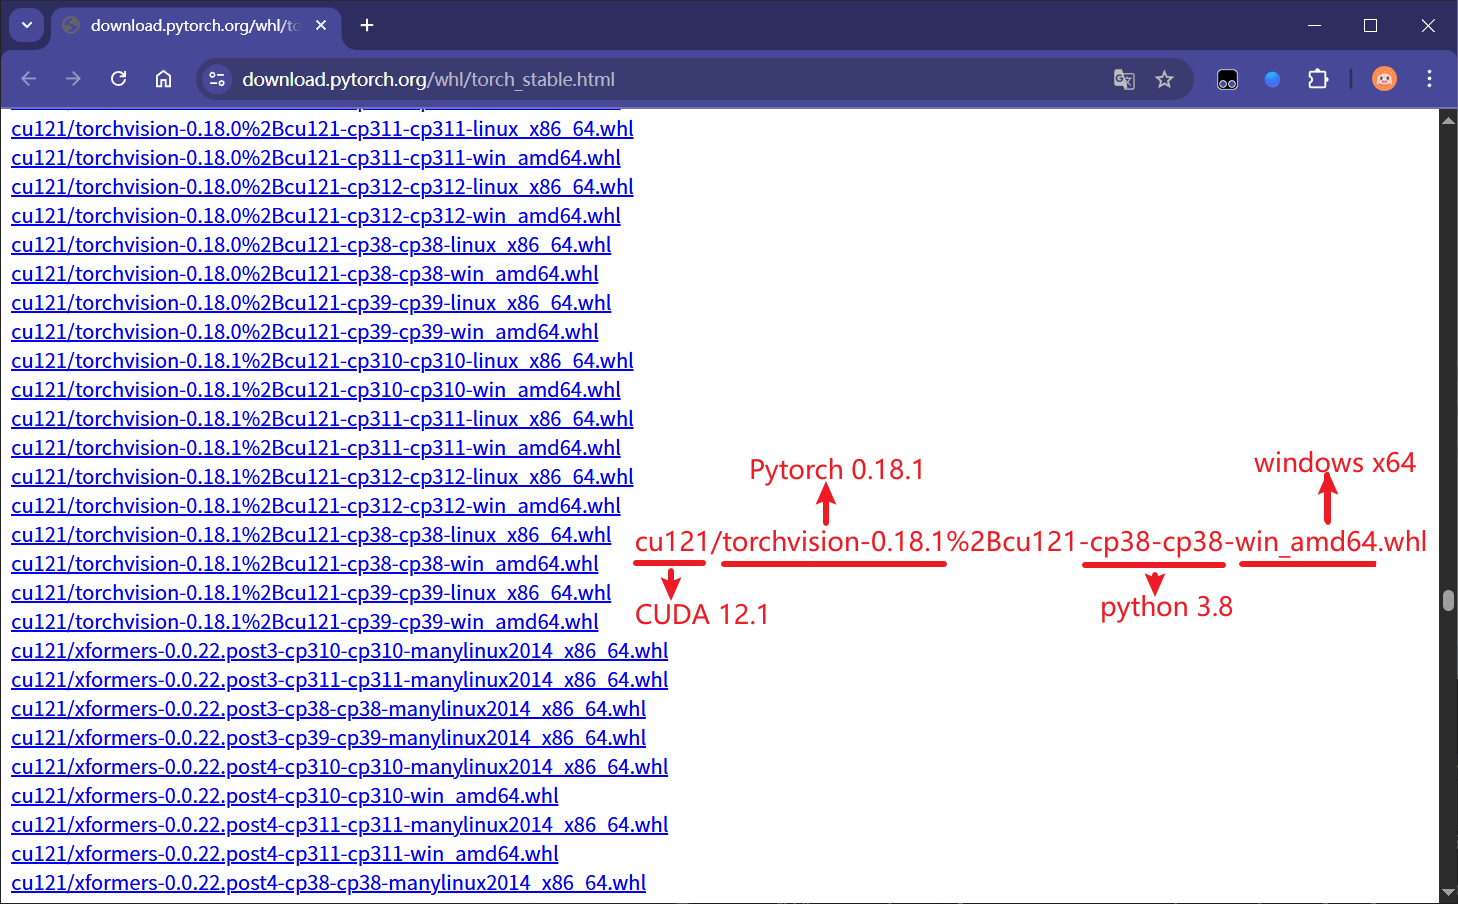
Task: Download torchvision-0.18.0 cu121 cp38 win_amd64 wheel
Action: click(305, 274)
